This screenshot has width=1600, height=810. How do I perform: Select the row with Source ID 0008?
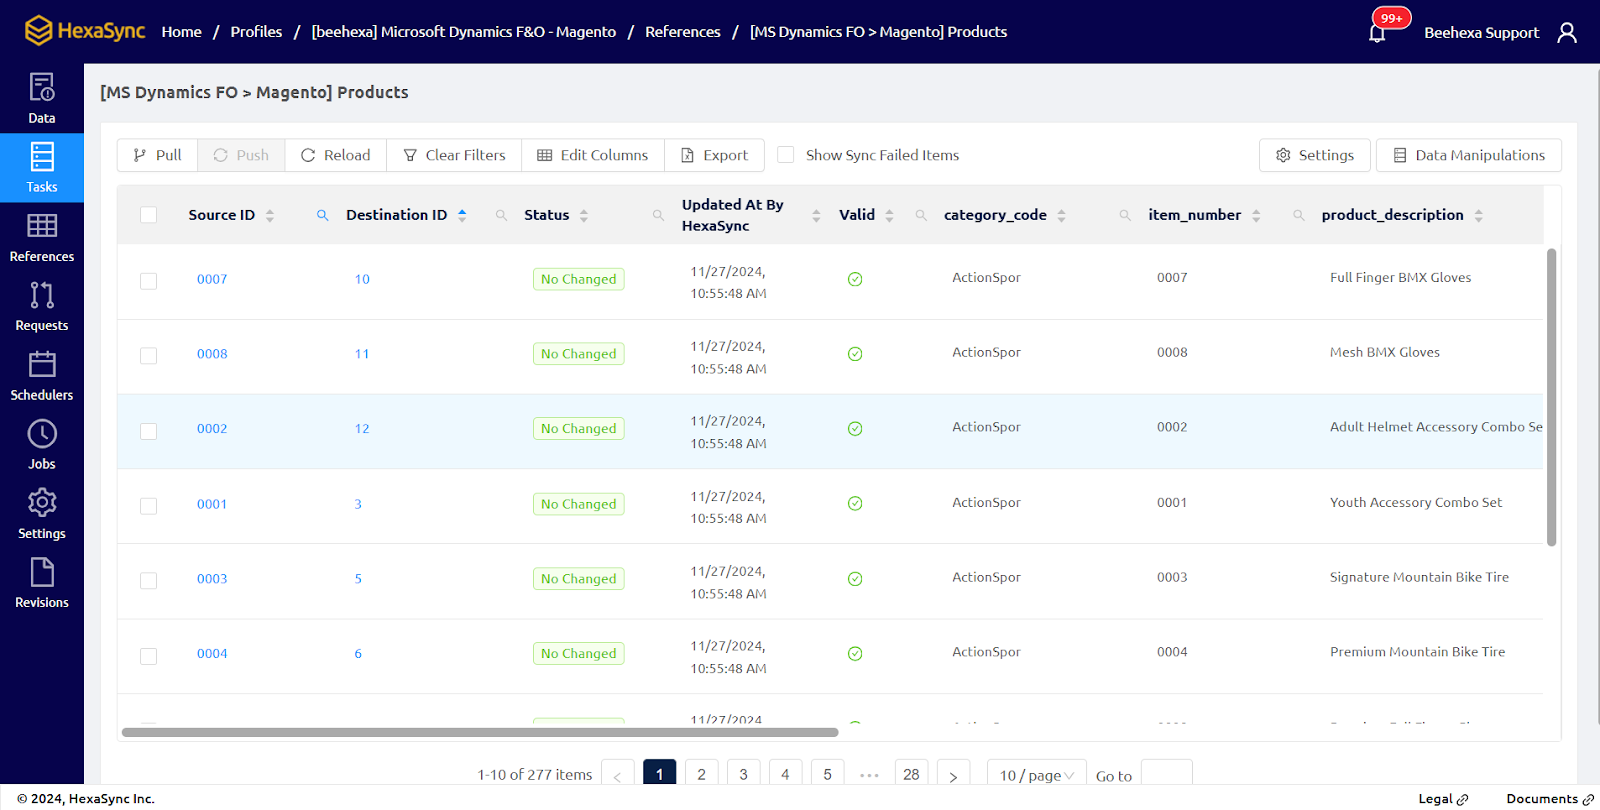(149, 356)
